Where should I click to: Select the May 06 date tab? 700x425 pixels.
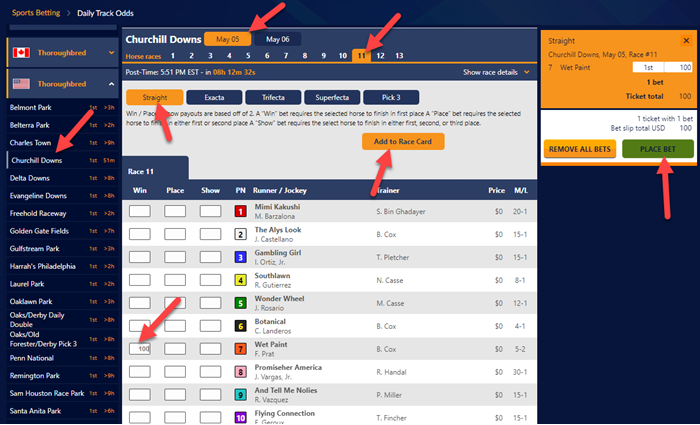tap(277, 39)
